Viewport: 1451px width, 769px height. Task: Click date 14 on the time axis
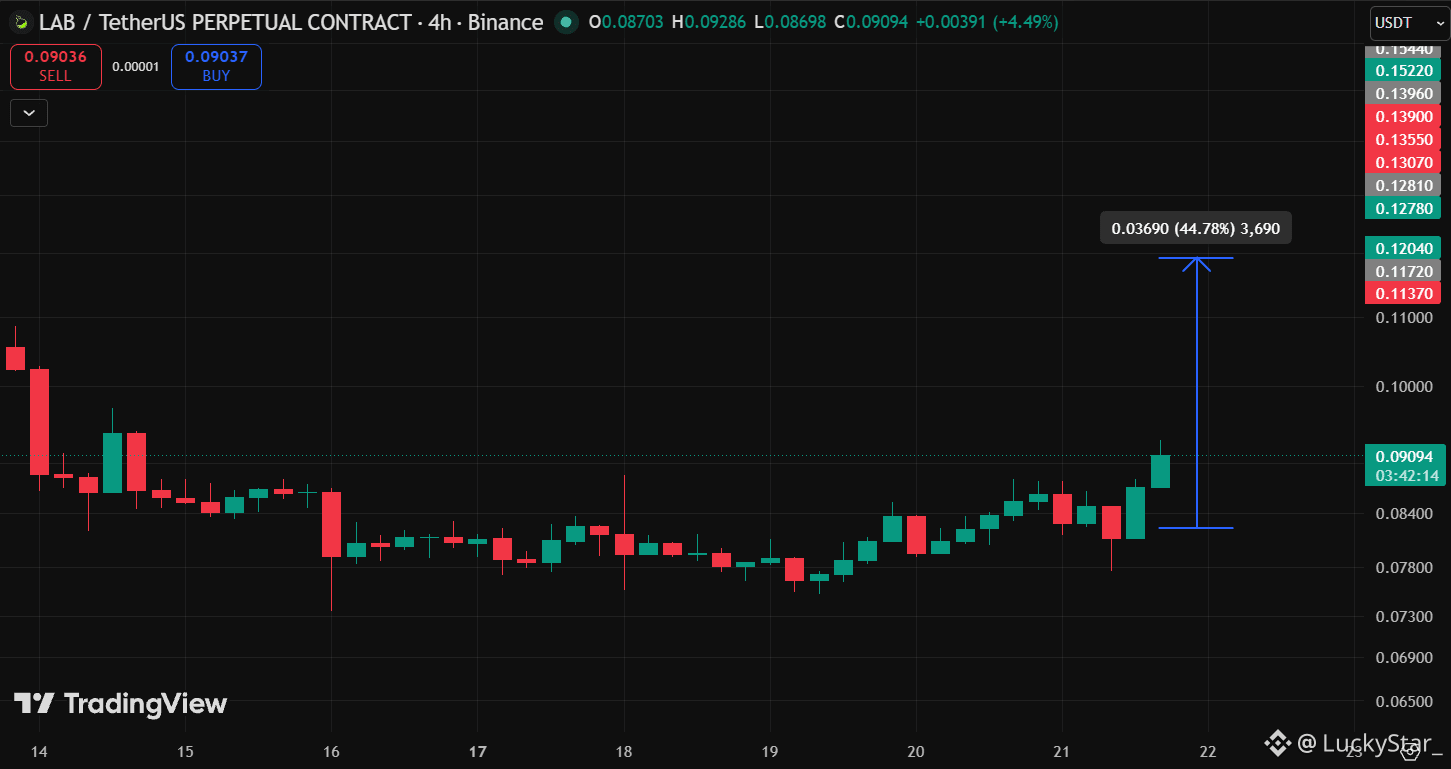(x=39, y=751)
